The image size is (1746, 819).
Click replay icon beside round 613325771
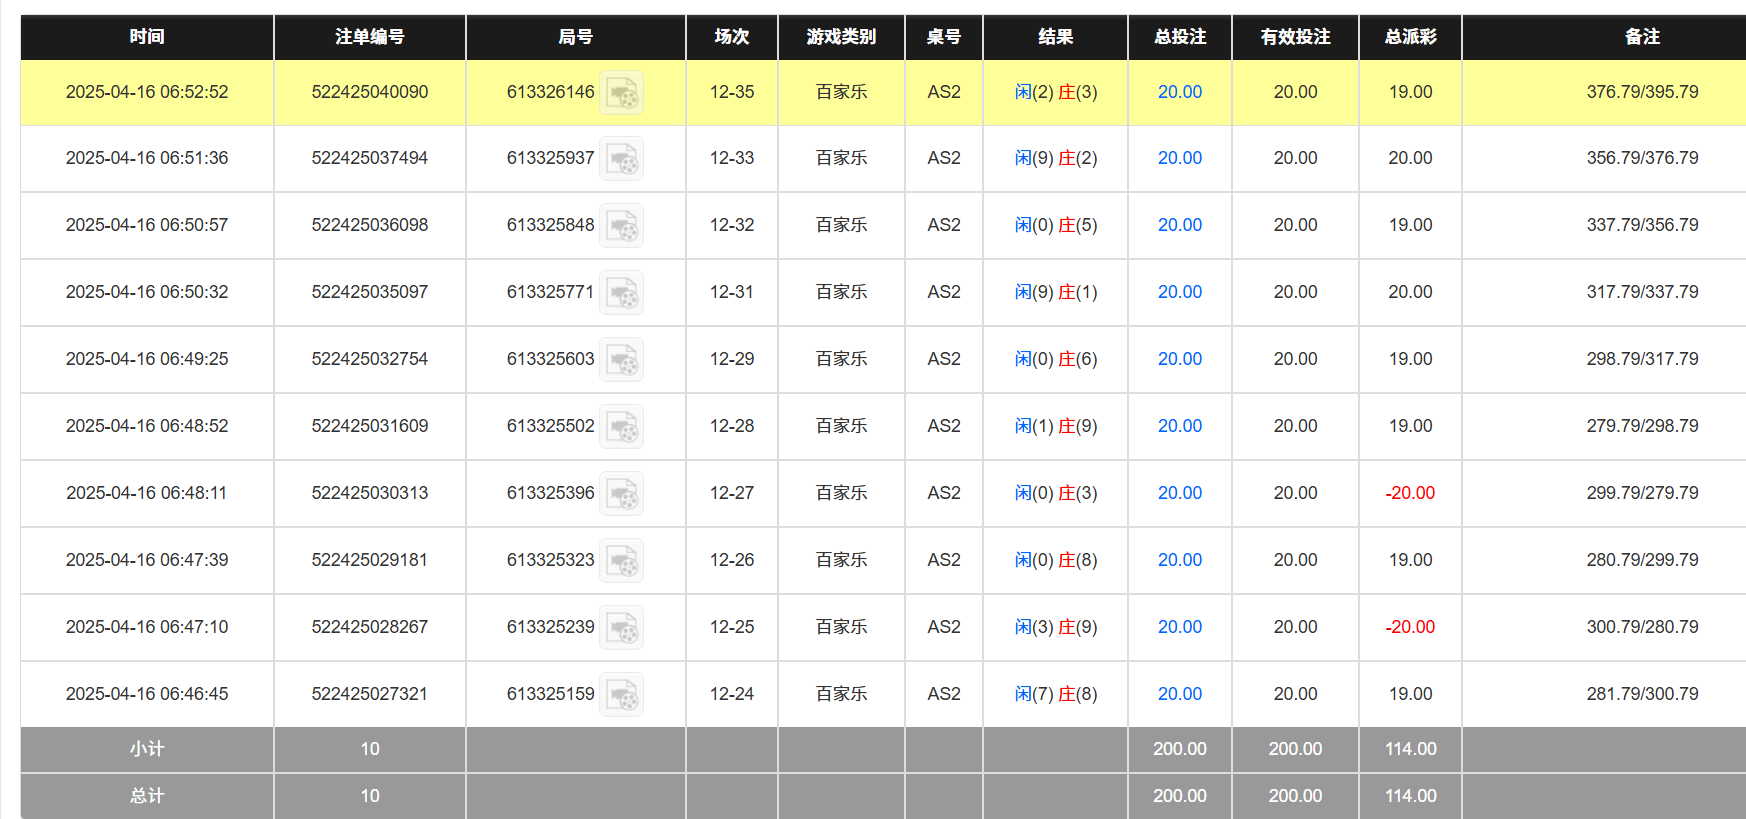(x=621, y=293)
